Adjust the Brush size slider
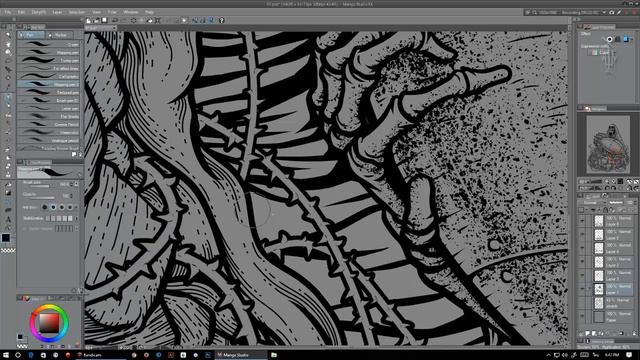The height and width of the screenshot is (360, 640). click(41, 185)
